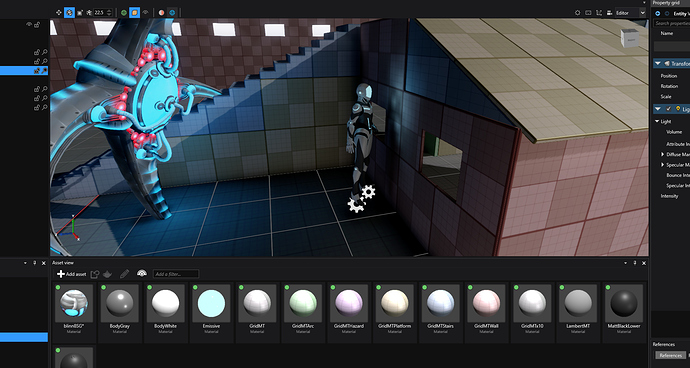This screenshot has width=690, height=368.
Task: Click the Asset view panel title
Action: pyautogui.click(x=63, y=263)
